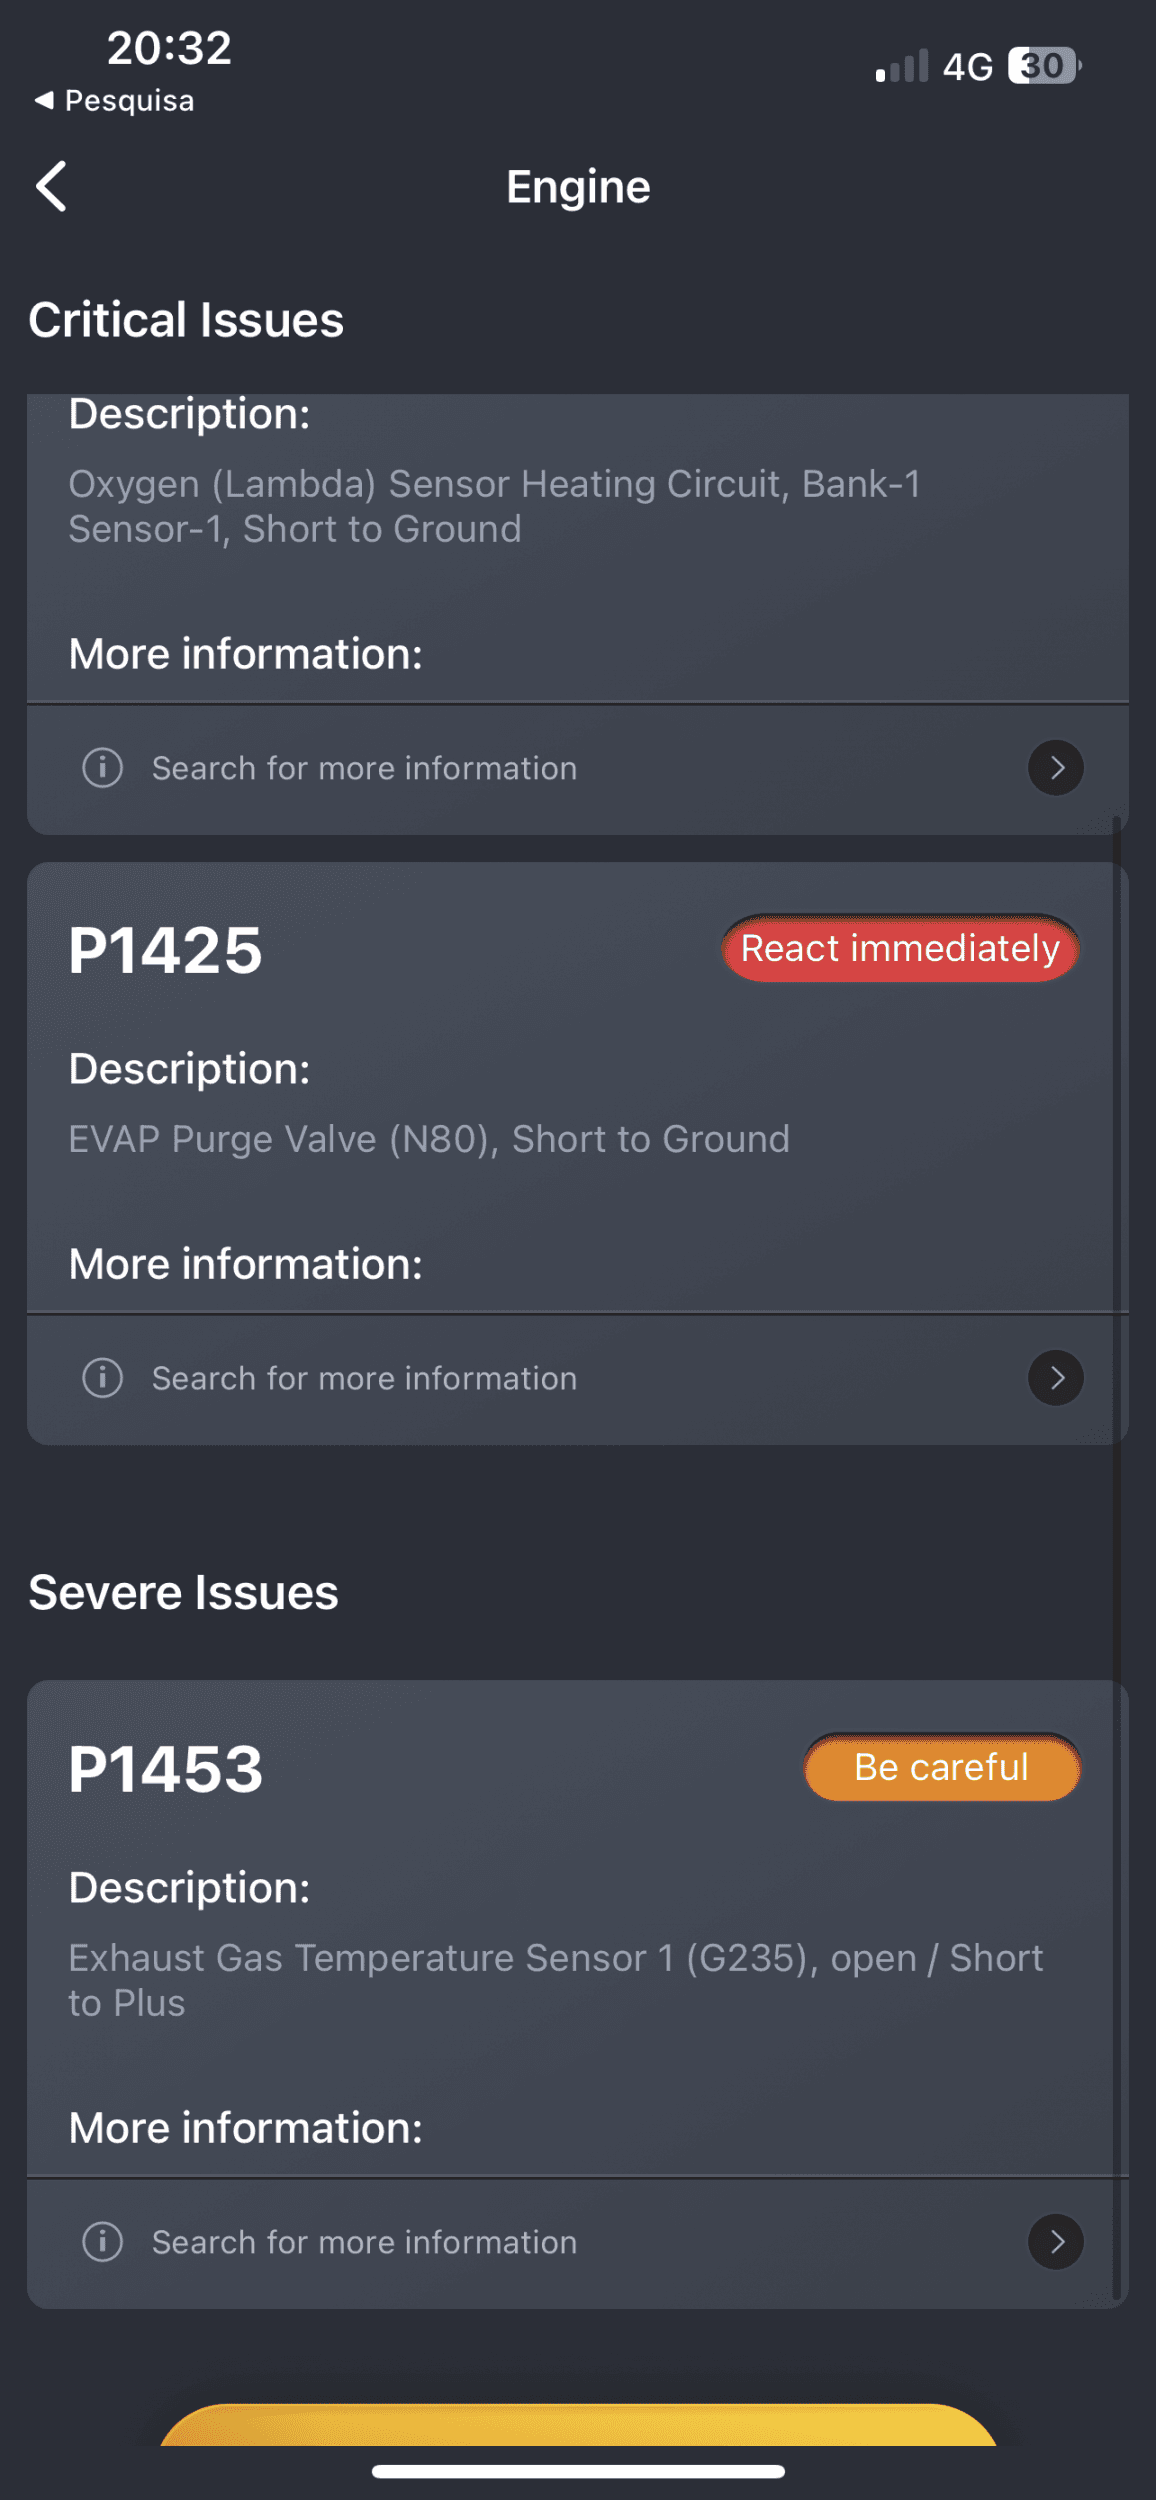Screen dimensions: 1156x2500
Task: Tap the cellular signal bars icon
Action: (902, 66)
